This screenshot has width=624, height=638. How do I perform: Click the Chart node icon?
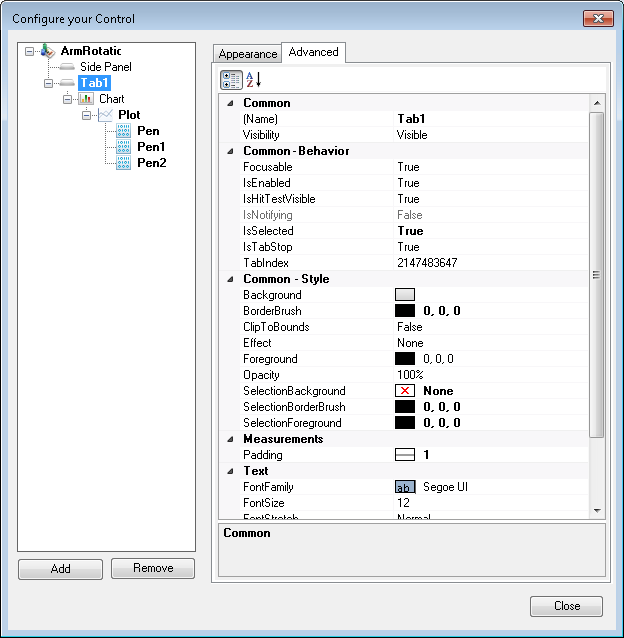pos(87,99)
